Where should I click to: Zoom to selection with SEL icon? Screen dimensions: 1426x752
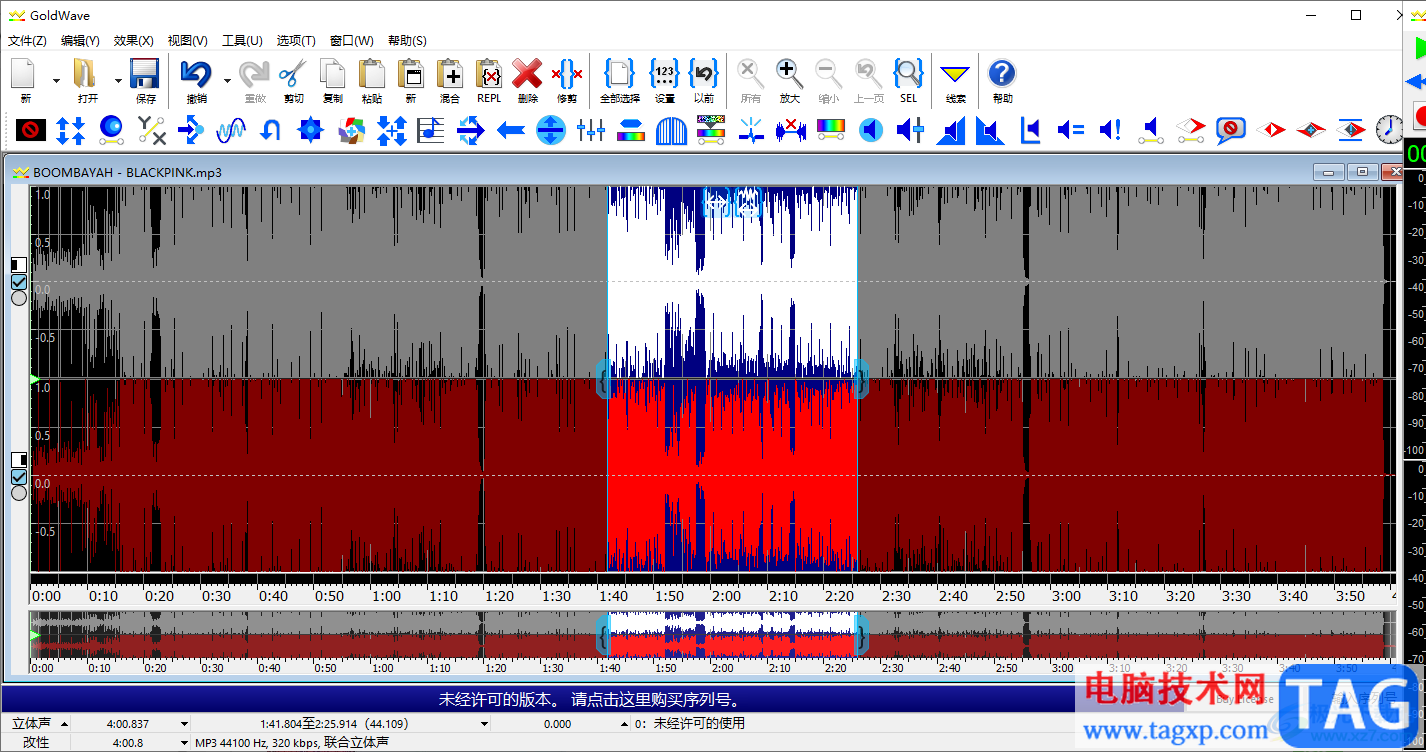pyautogui.click(x=908, y=80)
